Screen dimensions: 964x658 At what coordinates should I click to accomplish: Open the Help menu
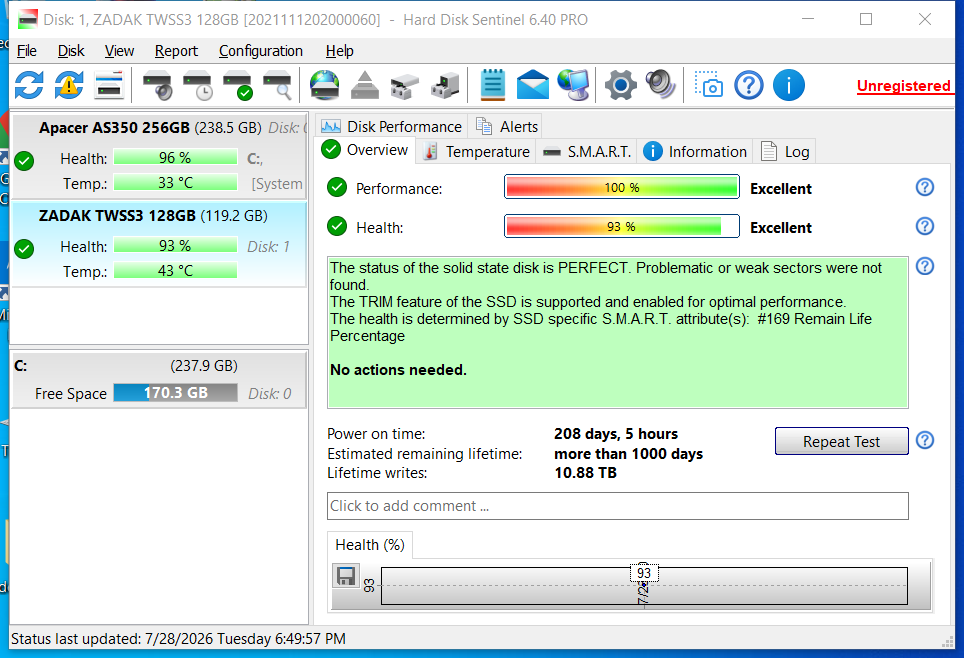pos(339,51)
